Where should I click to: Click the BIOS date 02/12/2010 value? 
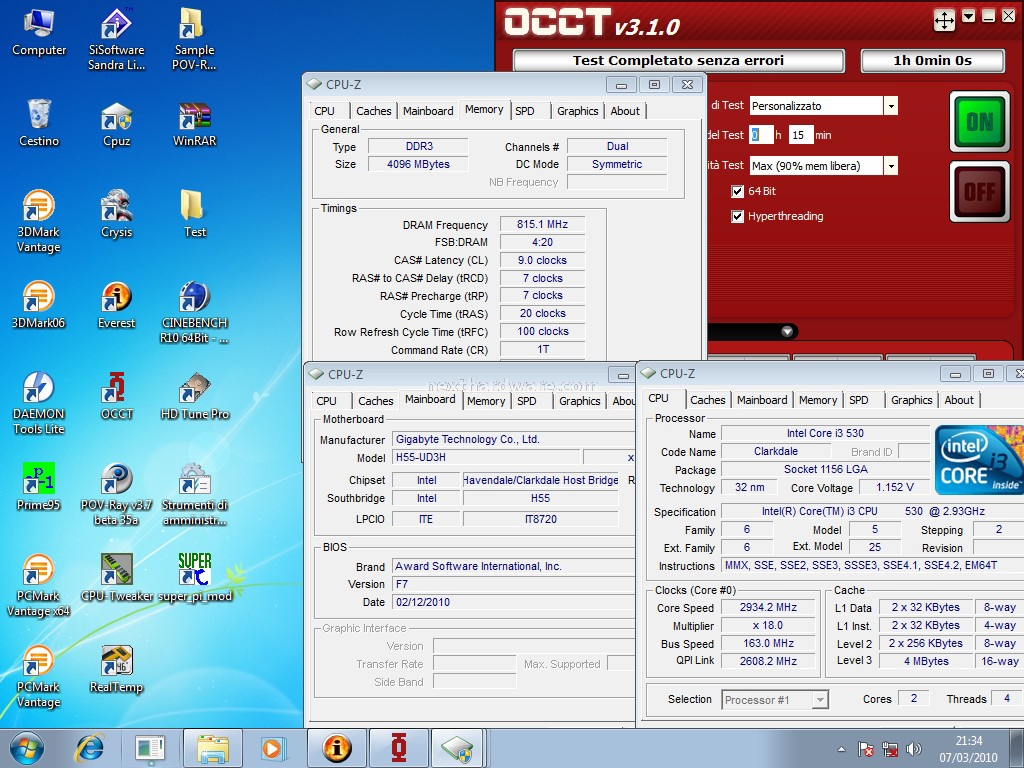513,602
